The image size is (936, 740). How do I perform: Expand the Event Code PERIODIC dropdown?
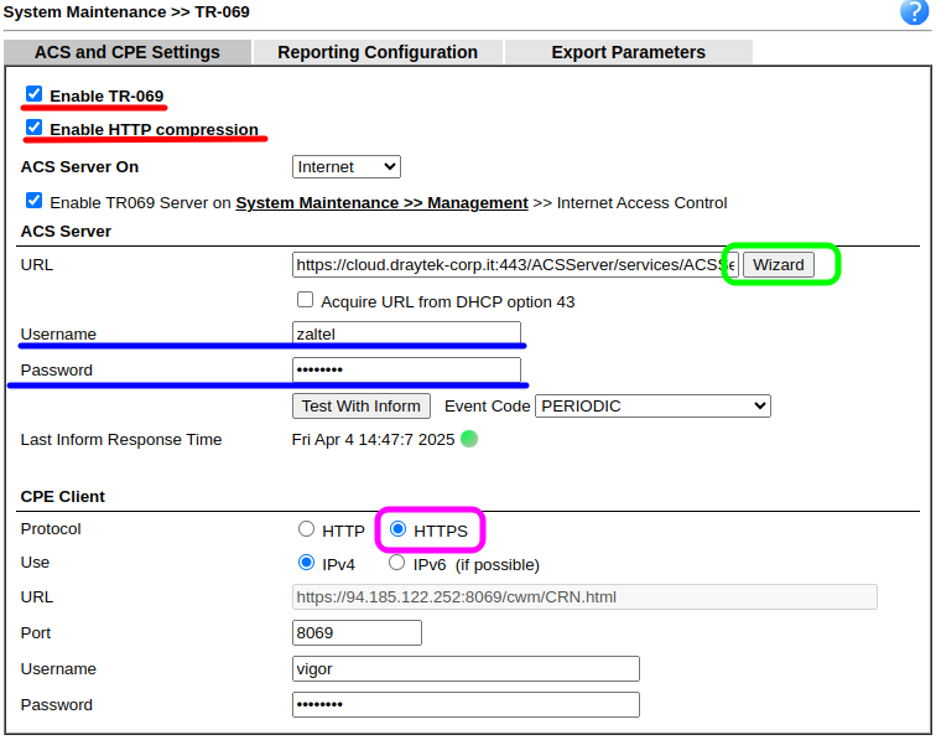653,406
